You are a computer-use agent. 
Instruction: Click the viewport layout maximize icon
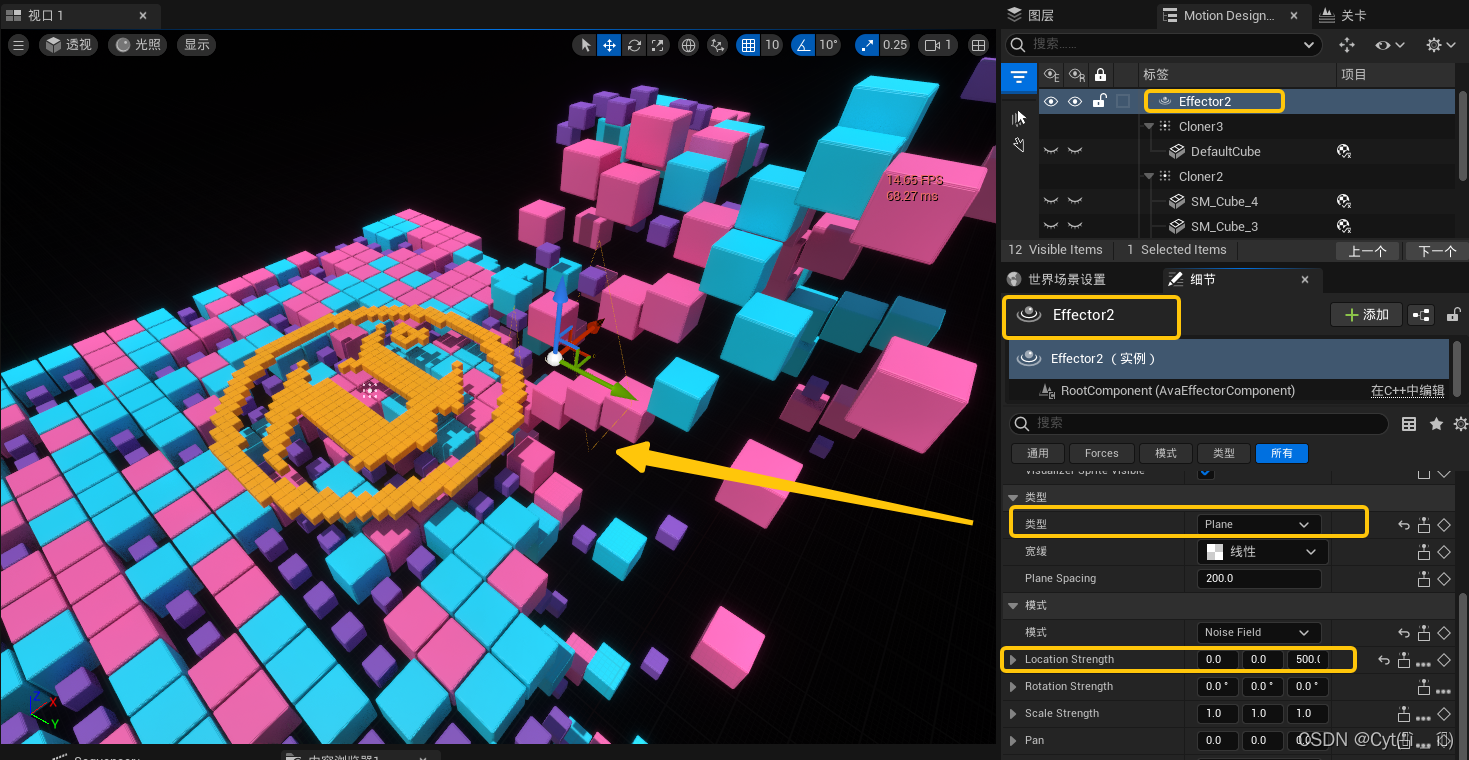tap(979, 45)
